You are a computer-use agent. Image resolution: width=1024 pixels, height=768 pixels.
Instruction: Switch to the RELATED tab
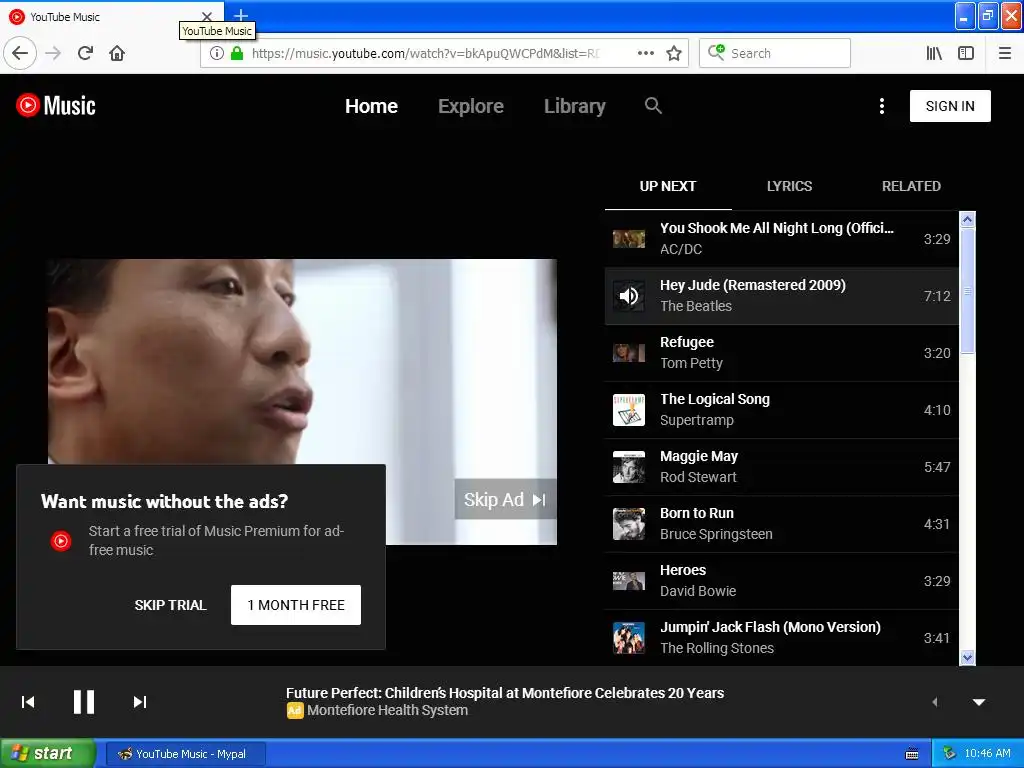[911, 186]
